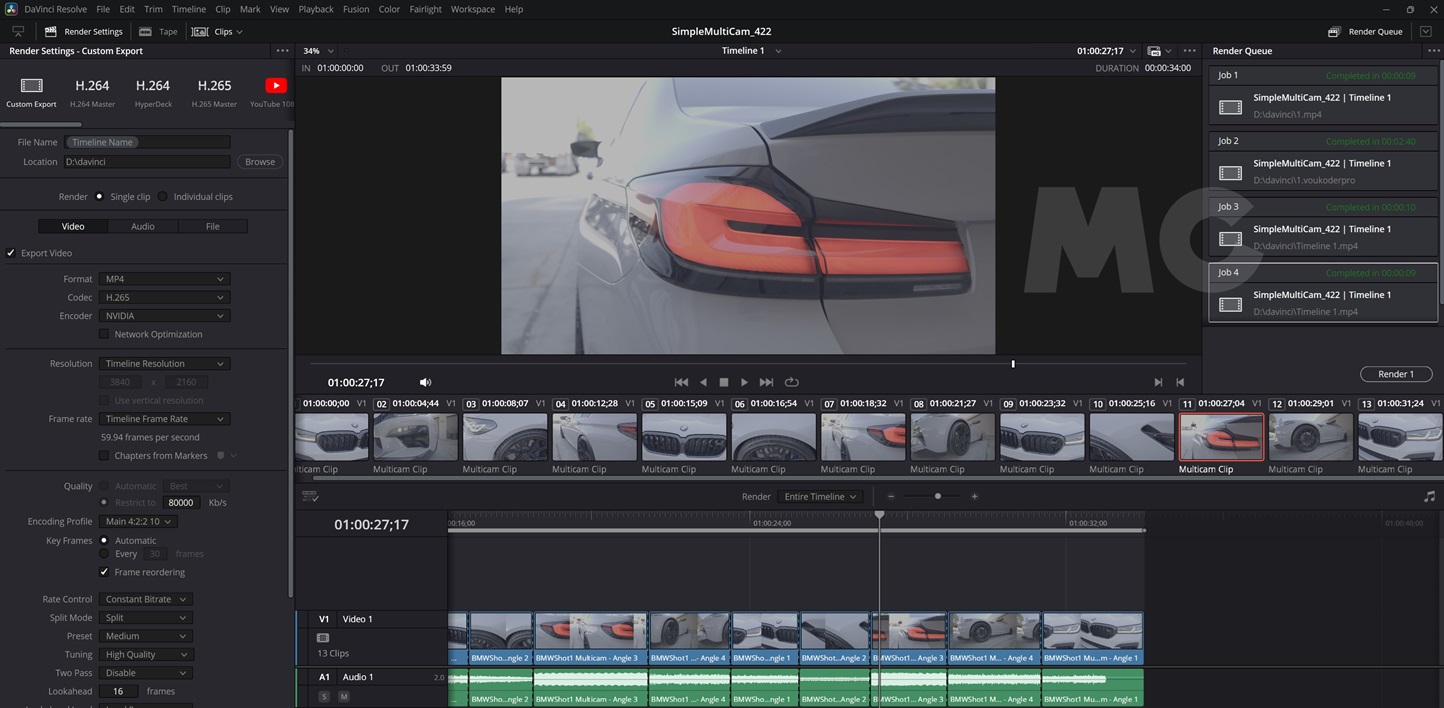Image resolution: width=1444 pixels, height=708 pixels.
Task: Jump to first frame with skip-back icon
Action: click(681, 382)
